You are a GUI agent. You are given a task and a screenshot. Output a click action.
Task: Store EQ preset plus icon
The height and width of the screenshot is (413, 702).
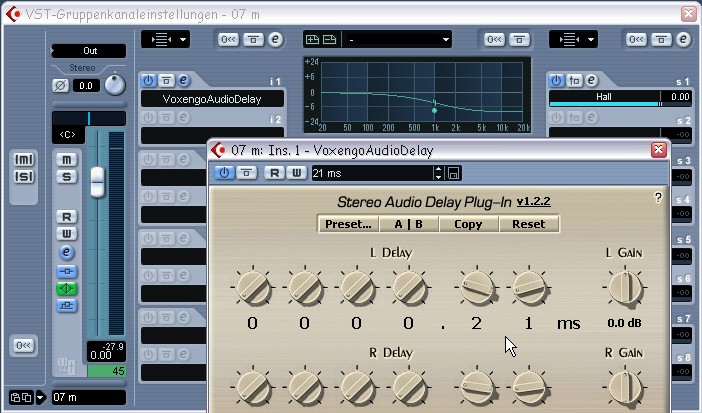312,39
